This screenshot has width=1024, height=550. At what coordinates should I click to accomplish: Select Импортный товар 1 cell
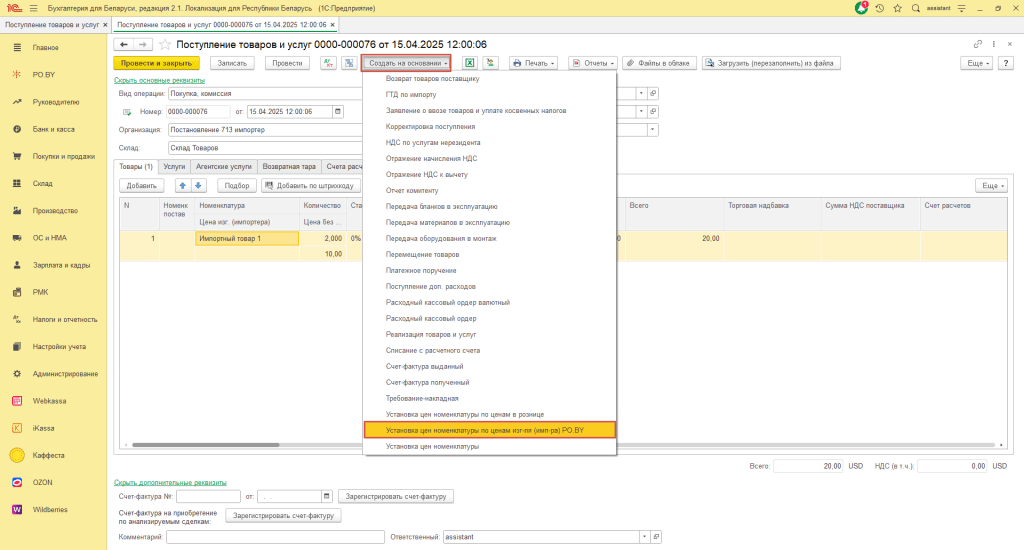click(247, 238)
